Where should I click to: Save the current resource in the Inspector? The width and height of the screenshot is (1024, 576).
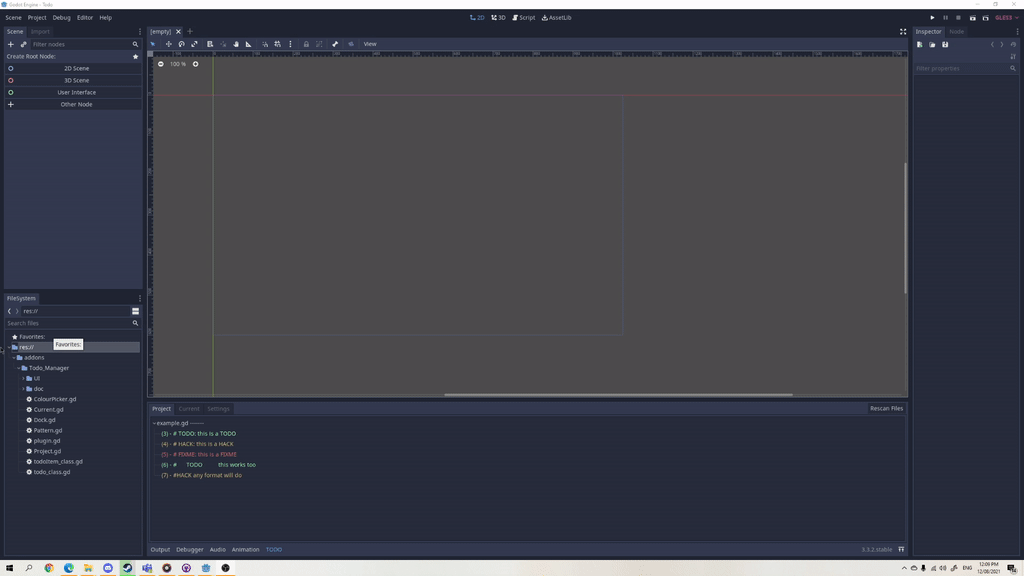point(945,44)
